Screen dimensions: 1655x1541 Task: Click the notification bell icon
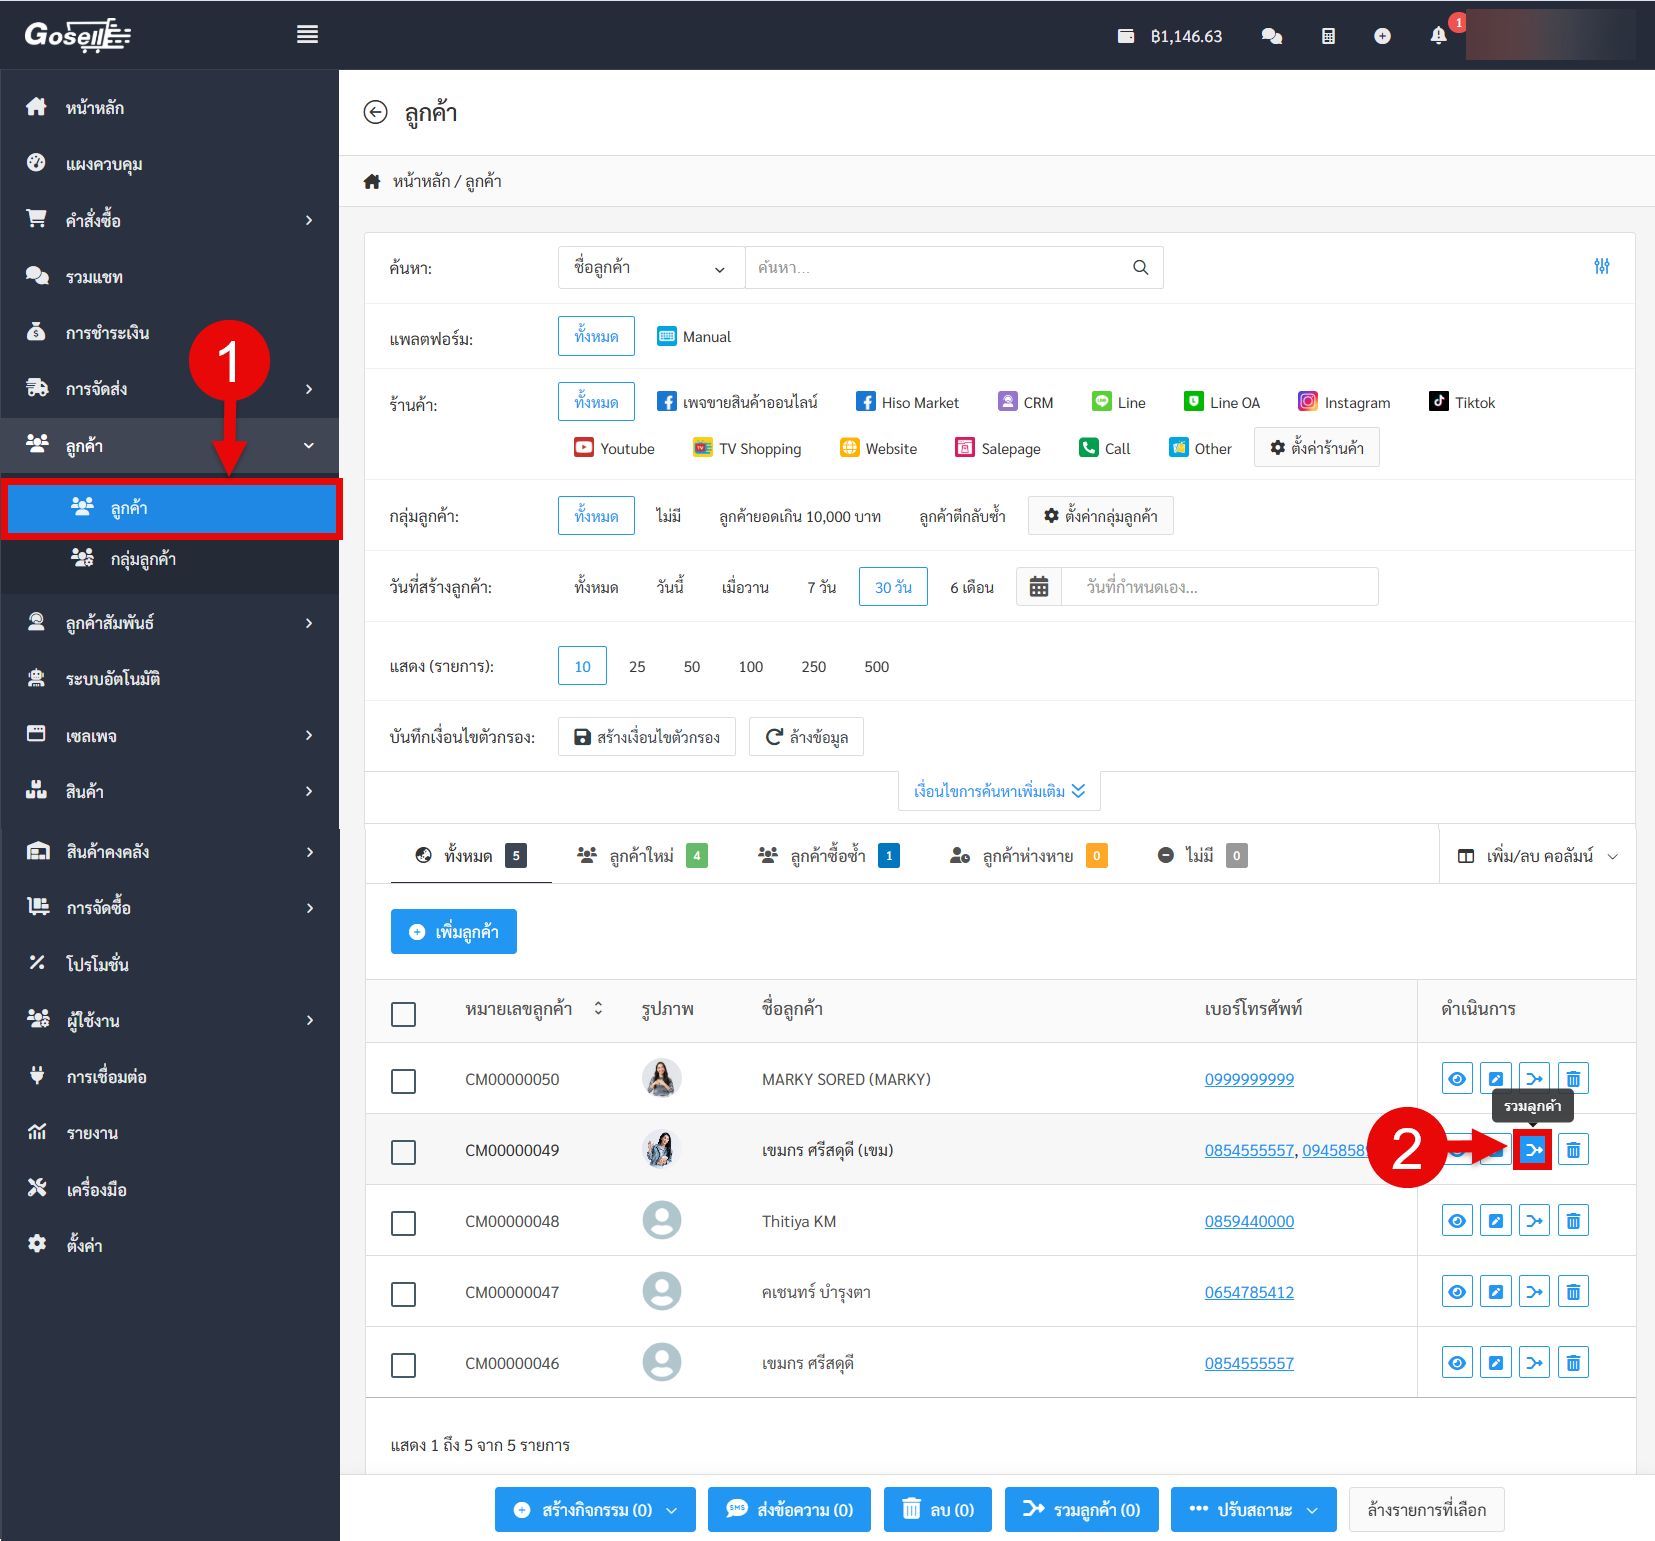coord(1438,36)
